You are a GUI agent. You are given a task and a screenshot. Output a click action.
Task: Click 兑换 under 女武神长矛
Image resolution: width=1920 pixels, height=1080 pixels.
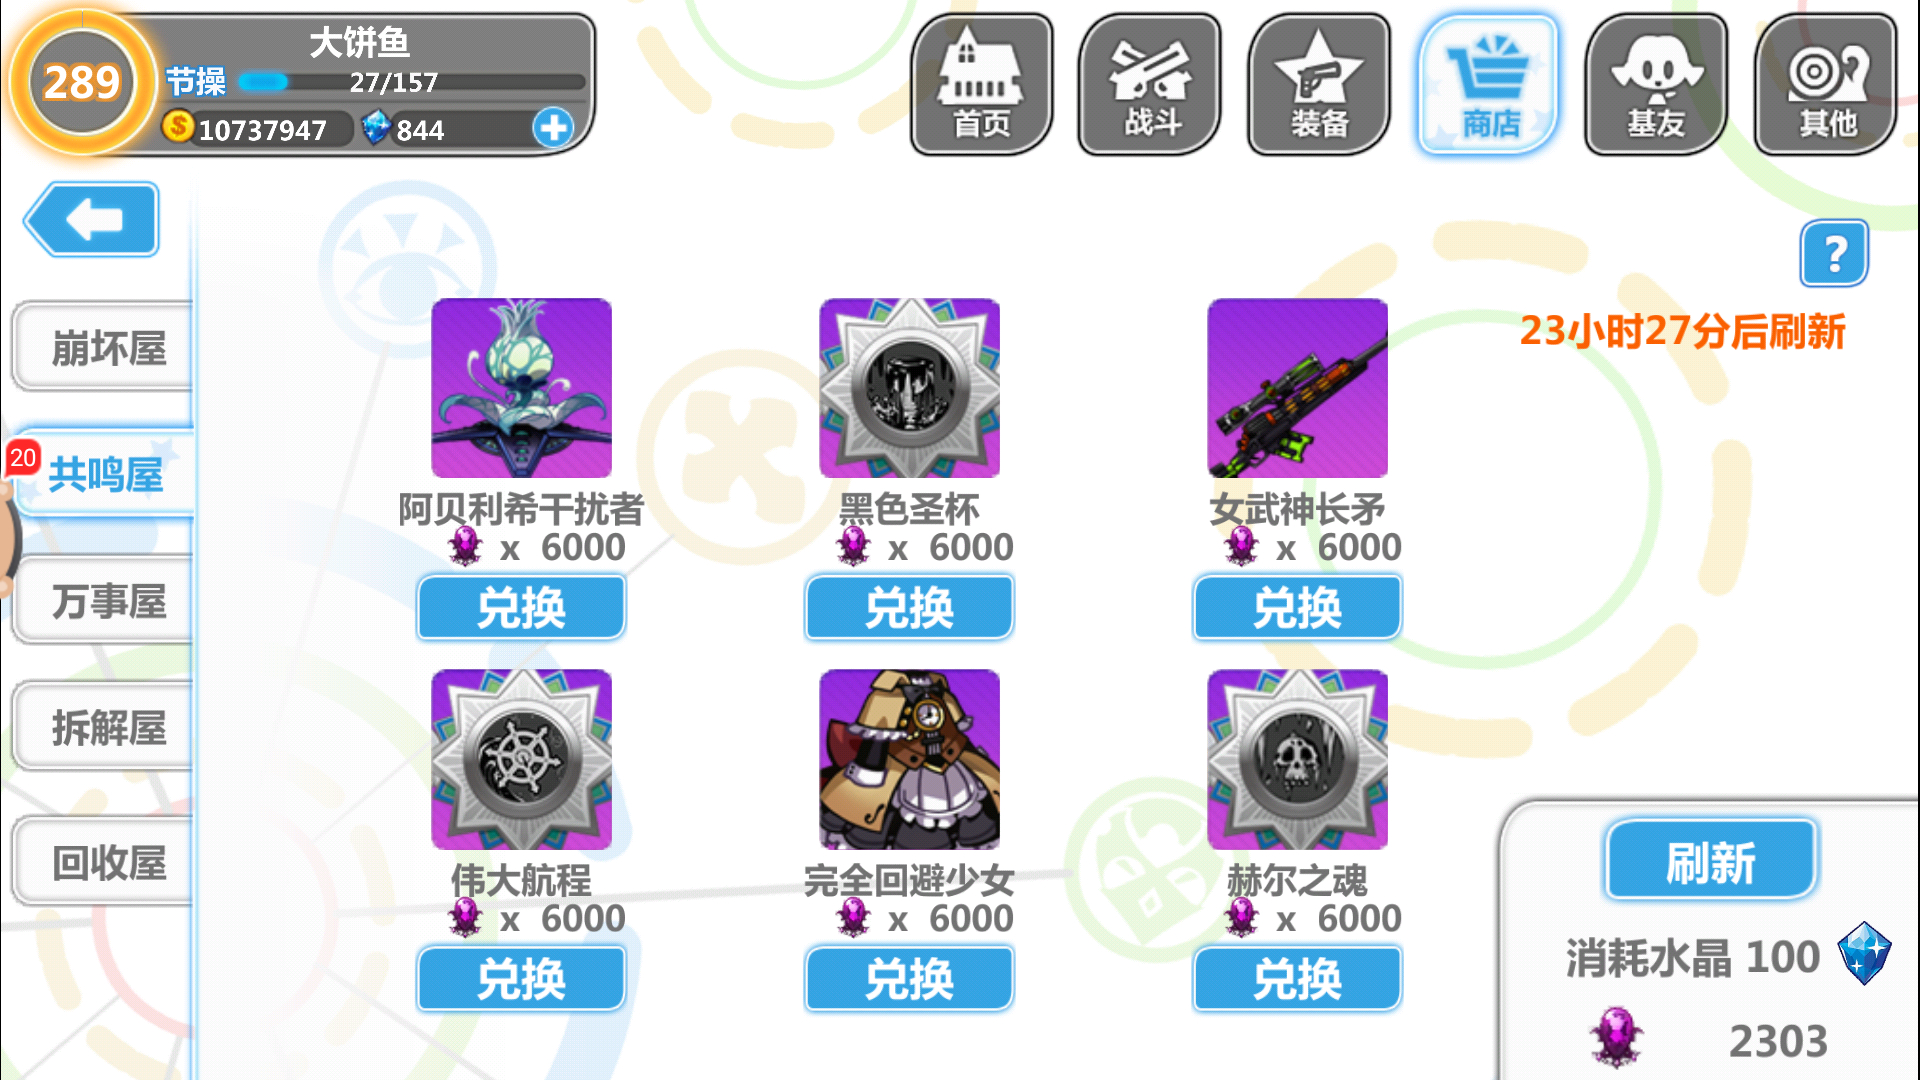(1297, 607)
